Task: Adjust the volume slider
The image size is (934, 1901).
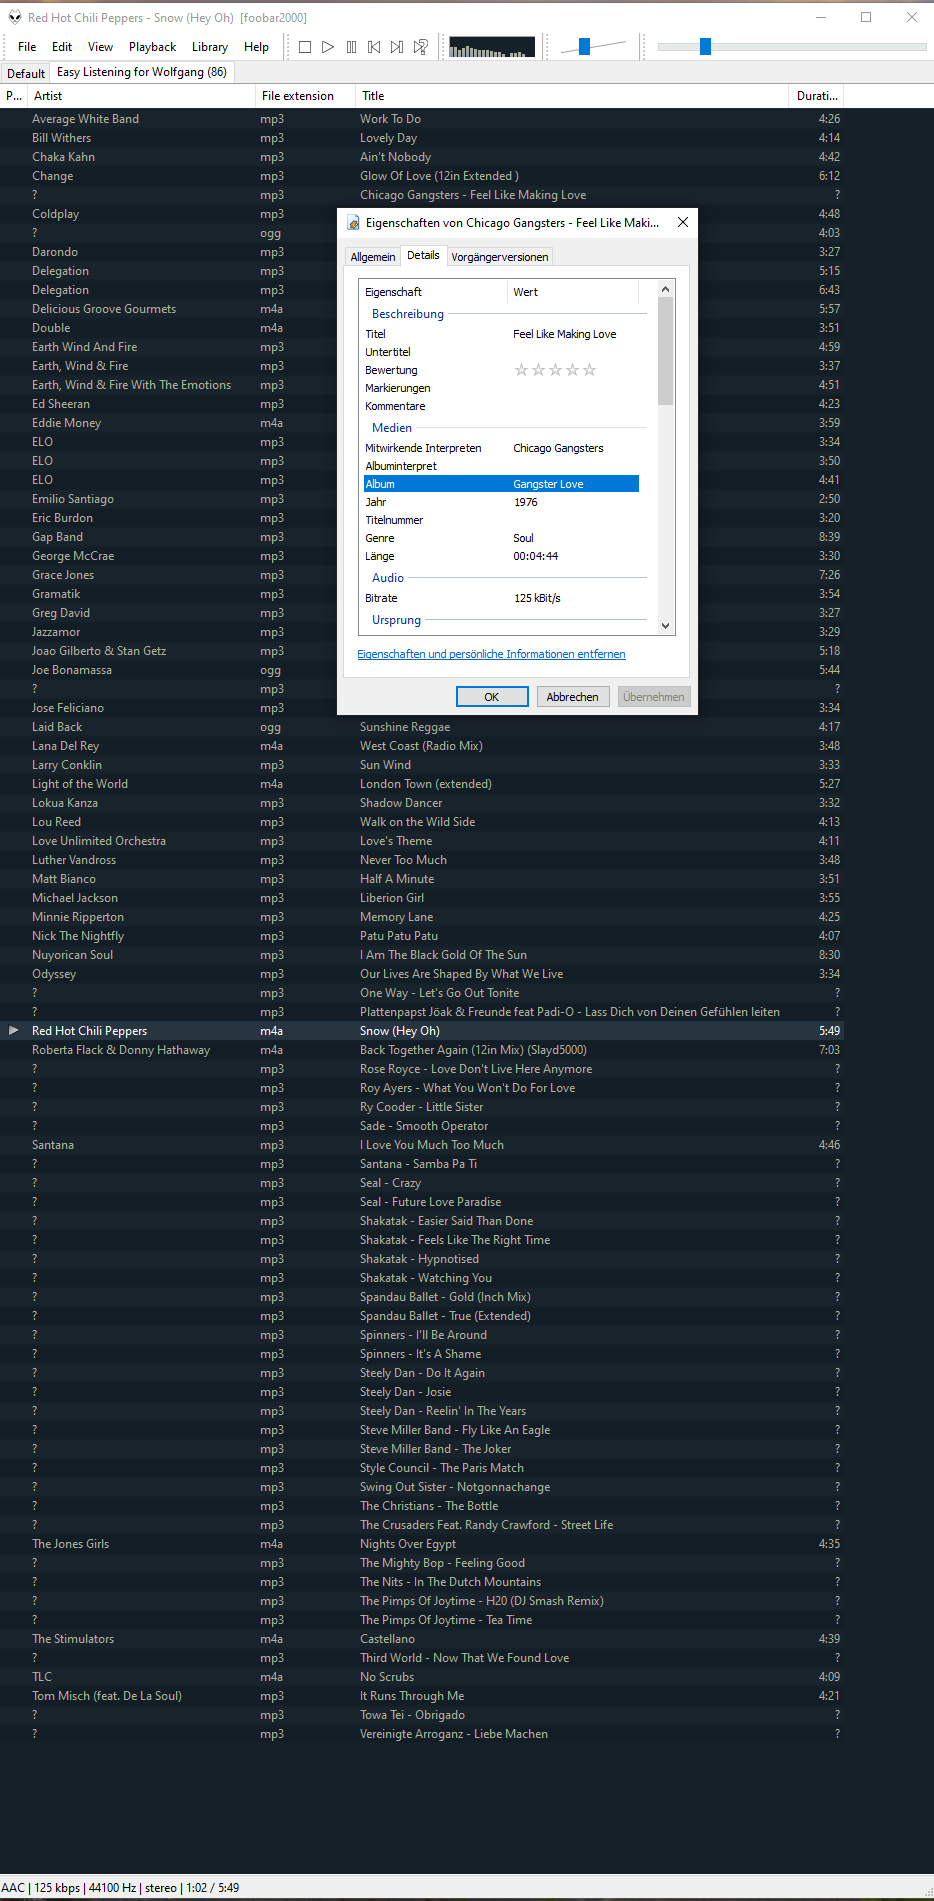Action: coord(585,46)
